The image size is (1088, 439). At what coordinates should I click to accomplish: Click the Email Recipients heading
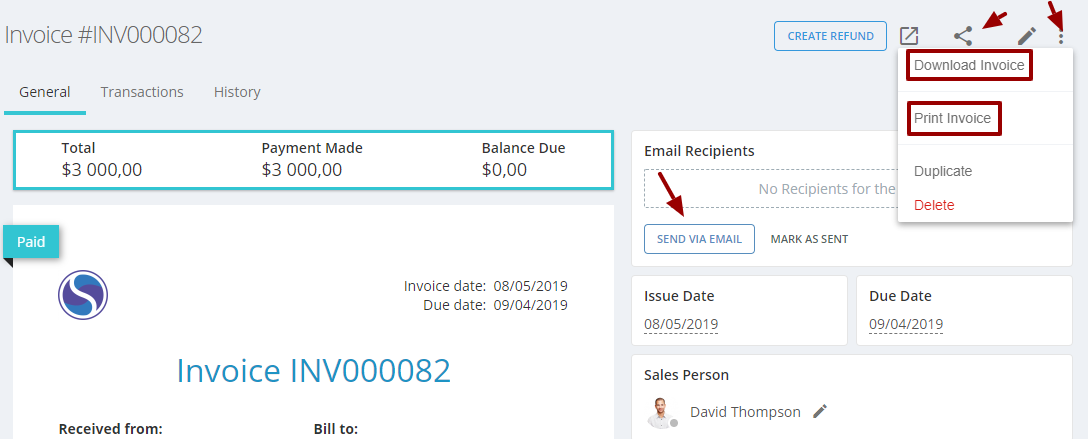pyautogui.click(x=699, y=151)
